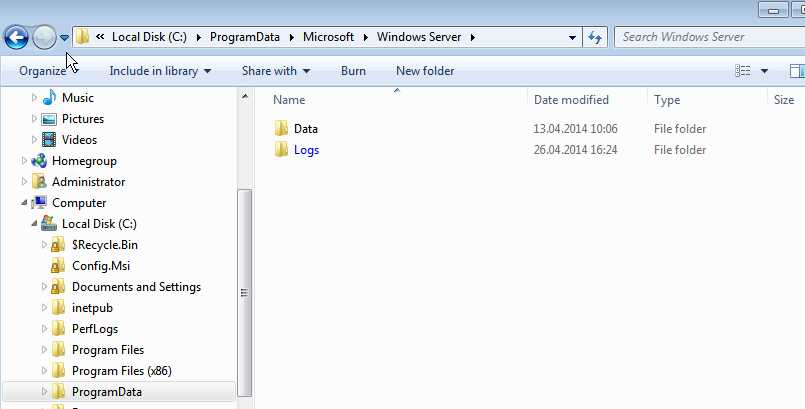
Task: Select the Data folder icon
Action: 281,128
